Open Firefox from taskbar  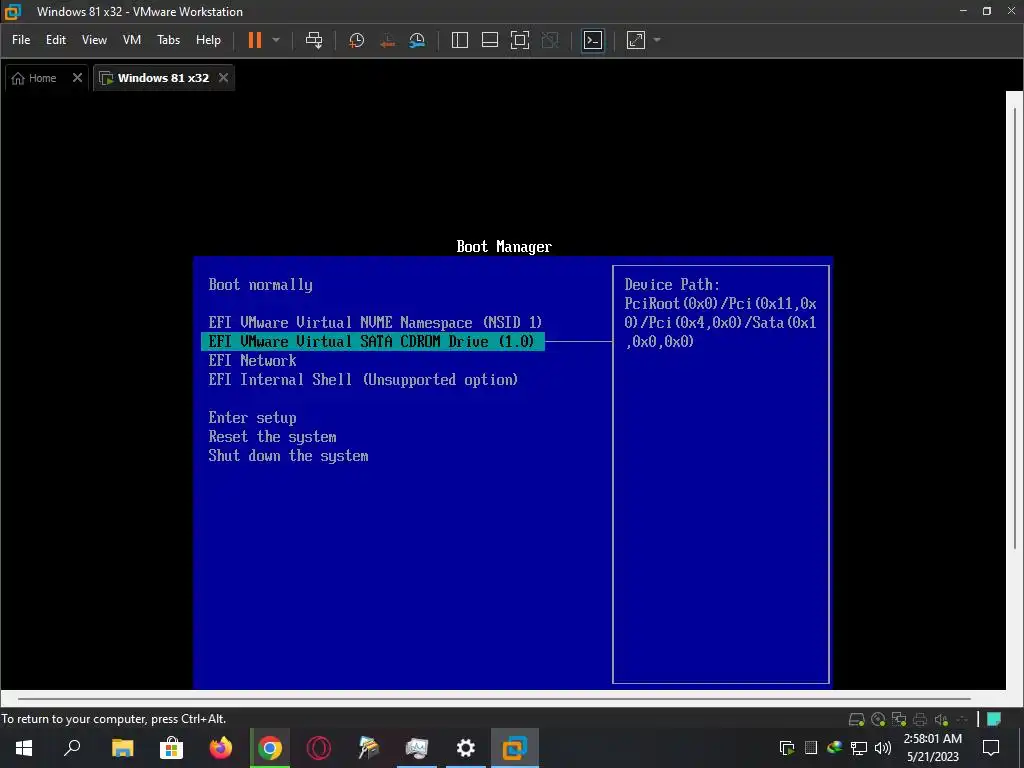point(220,748)
